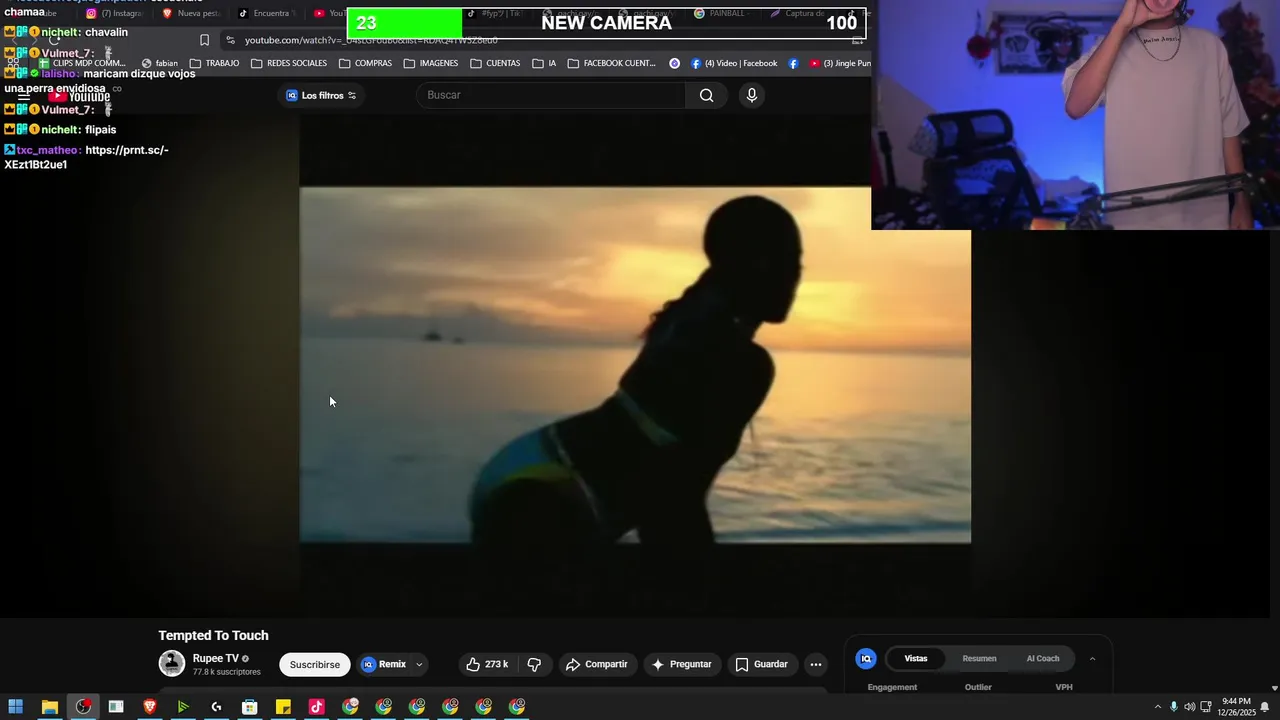Screen dimensions: 1280x720
Task: Click the Tempted To Touch video title
Action: click(213, 635)
